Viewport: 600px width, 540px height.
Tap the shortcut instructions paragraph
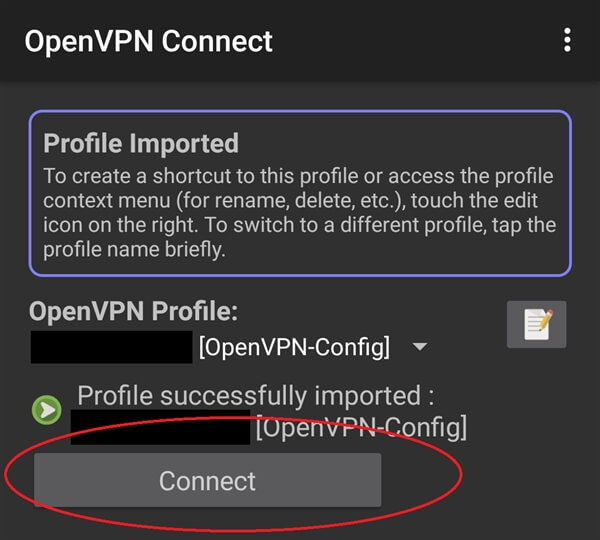pyautogui.click(x=298, y=213)
